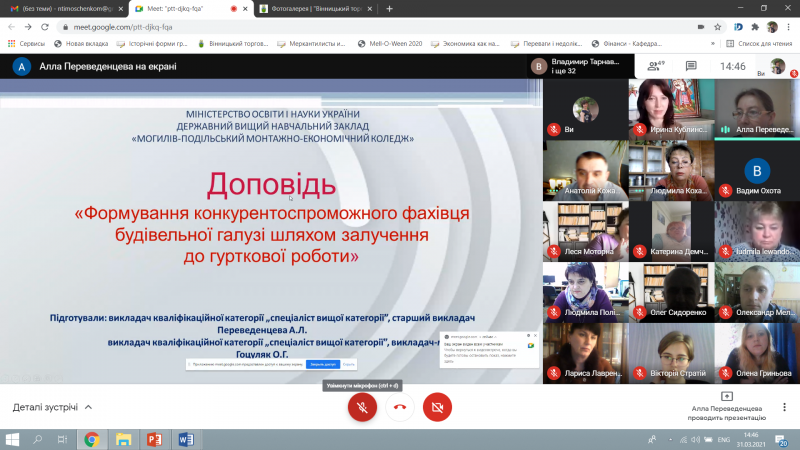This screenshot has height=450, width=800.
Task: Open the Meet chat panel icon
Action: [691, 66]
